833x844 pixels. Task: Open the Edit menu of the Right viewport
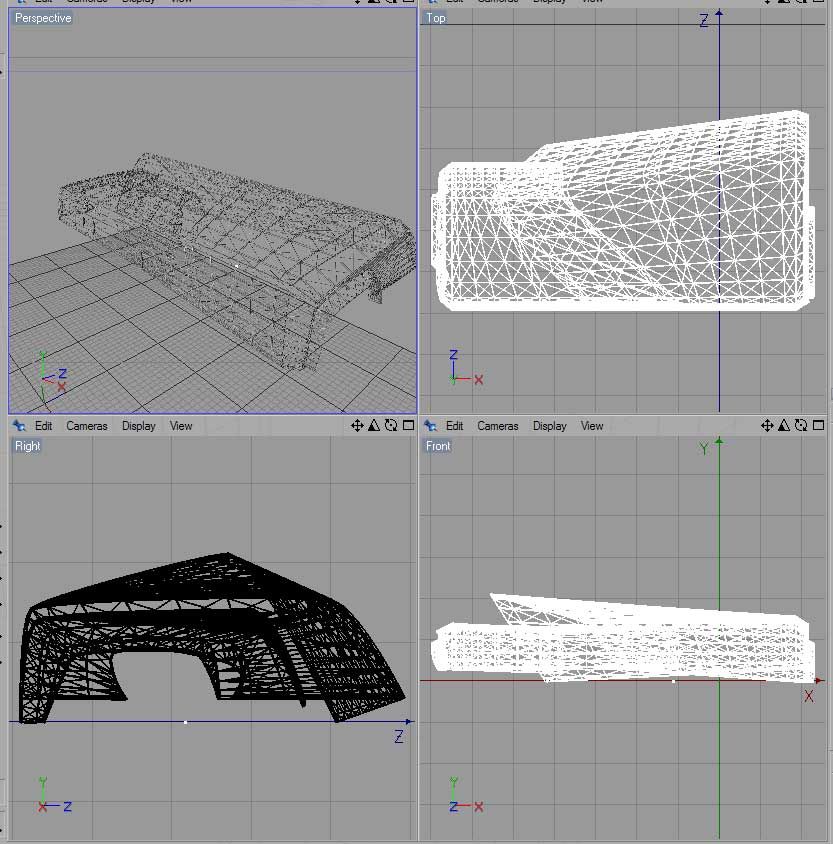pyautogui.click(x=43, y=426)
